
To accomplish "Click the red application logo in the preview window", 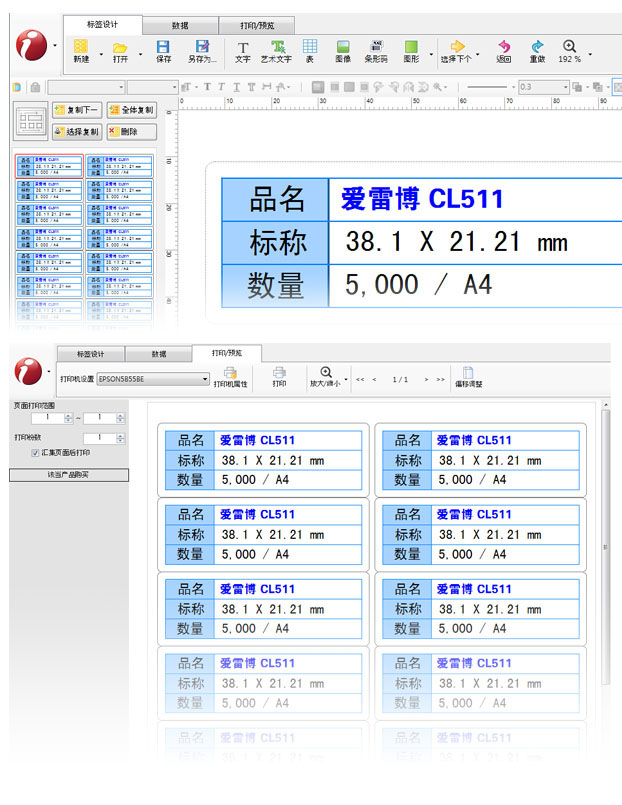I will pos(28,371).
